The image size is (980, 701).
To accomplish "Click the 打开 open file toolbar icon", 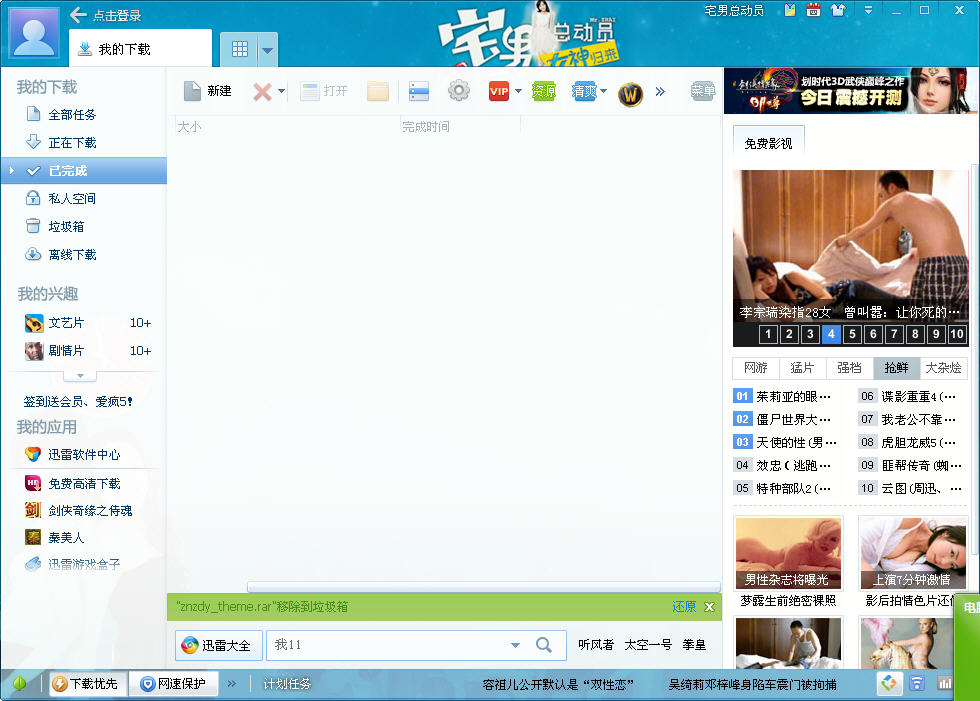I will point(309,91).
